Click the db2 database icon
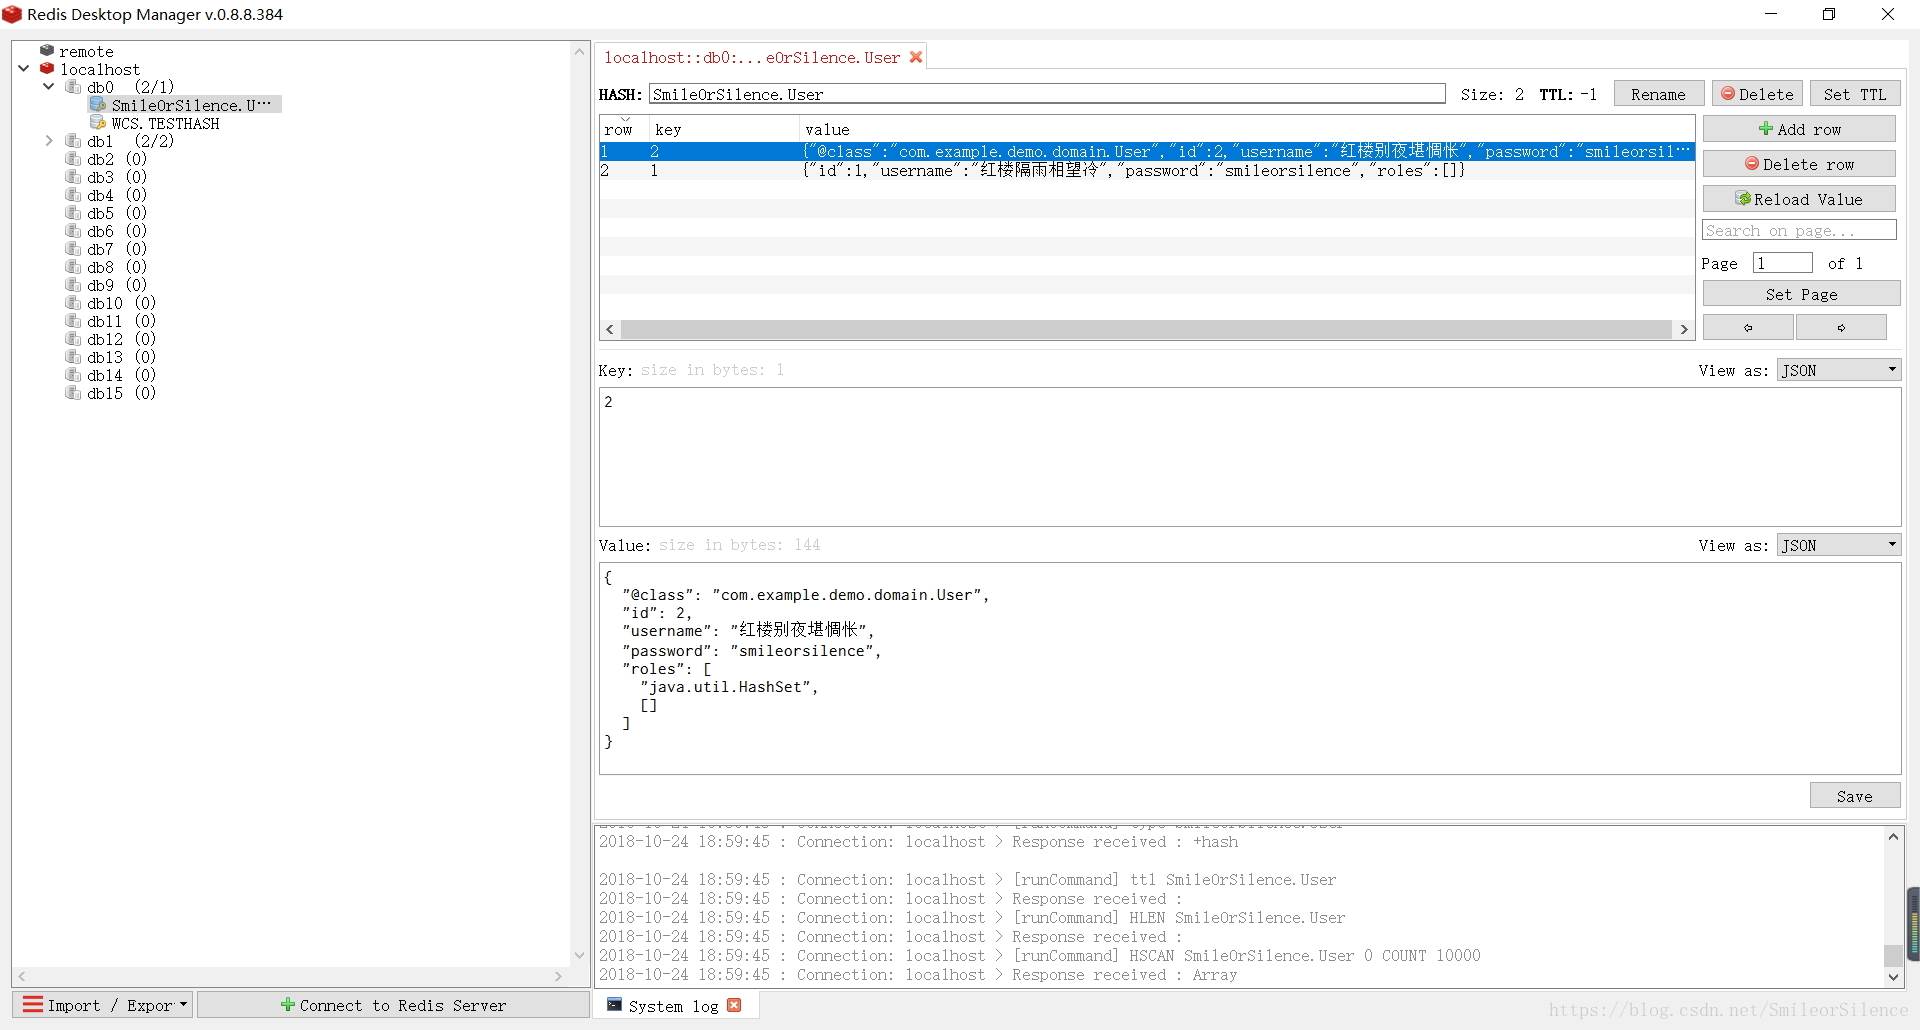This screenshot has height=1030, width=1920. (73, 158)
